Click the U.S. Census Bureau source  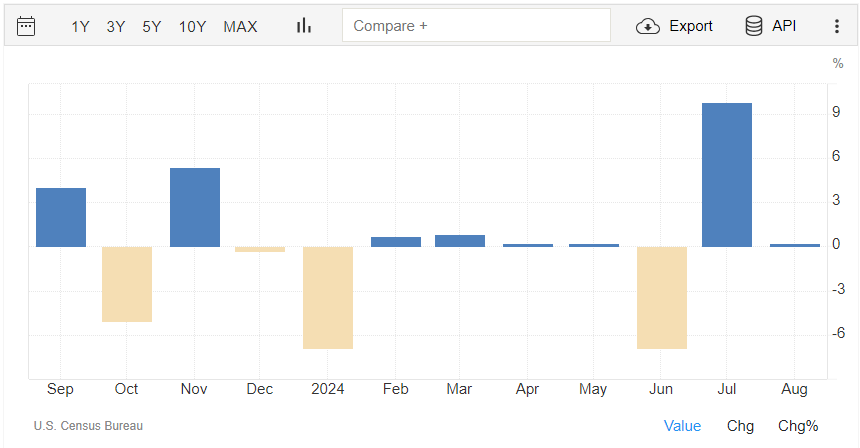point(88,426)
